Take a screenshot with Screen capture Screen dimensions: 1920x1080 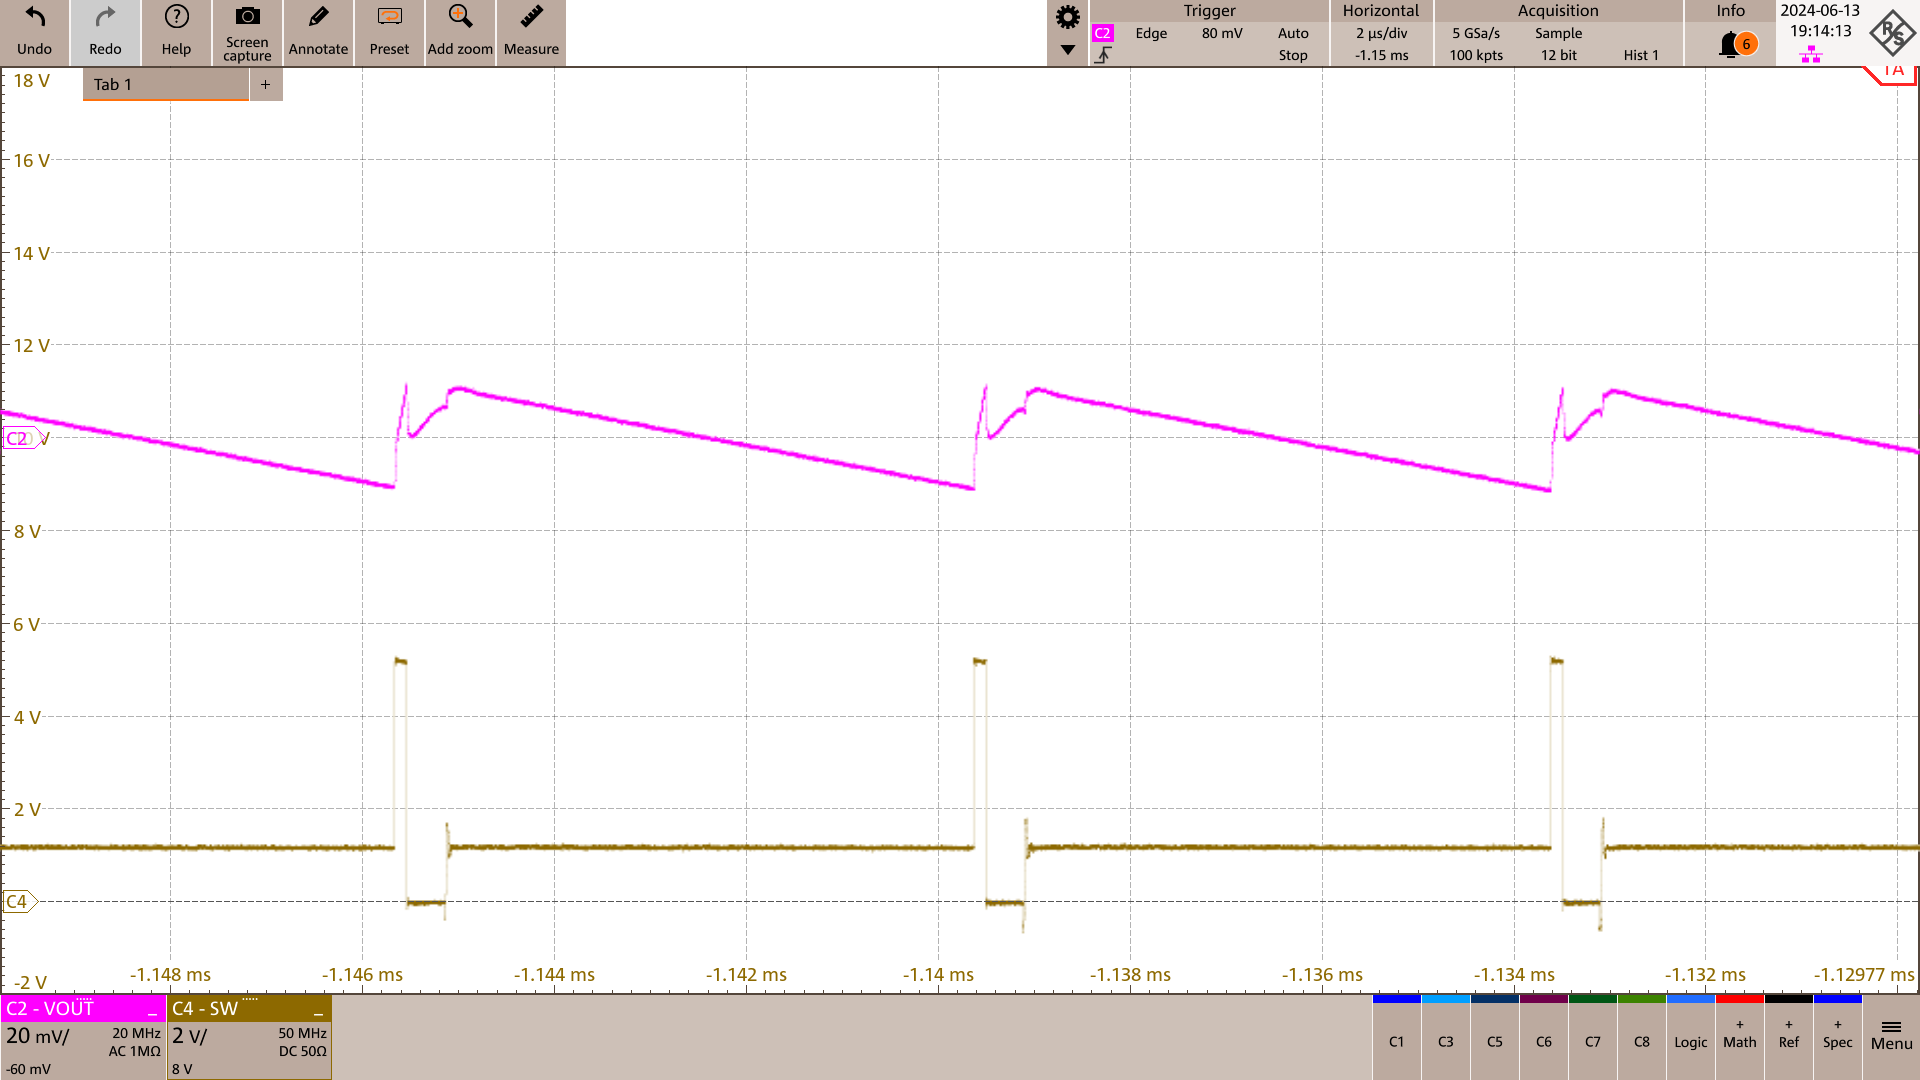click(x=247, y=33)
